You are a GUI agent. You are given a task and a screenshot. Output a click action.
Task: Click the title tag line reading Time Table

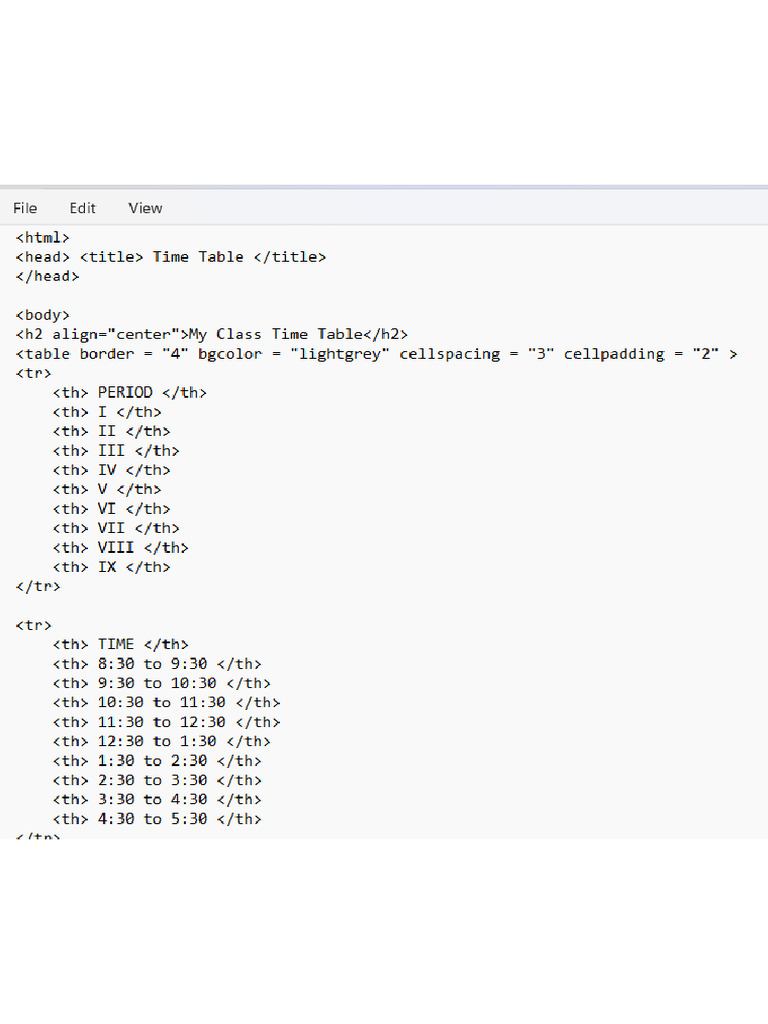pos(170,257)
